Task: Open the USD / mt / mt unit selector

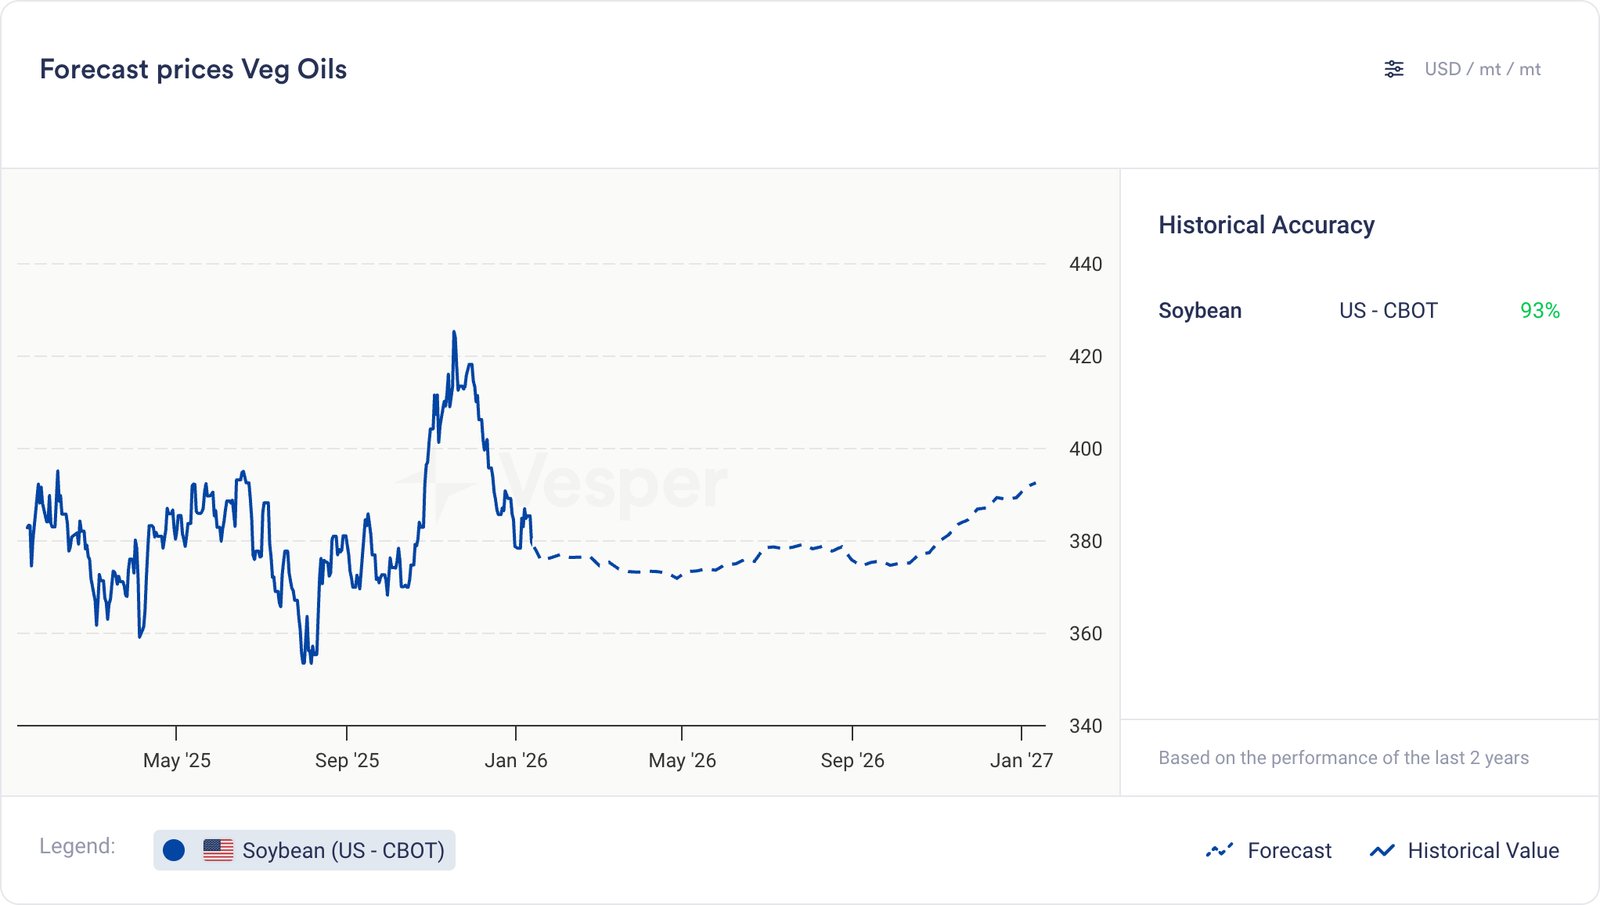Action: coord(1482,69)
